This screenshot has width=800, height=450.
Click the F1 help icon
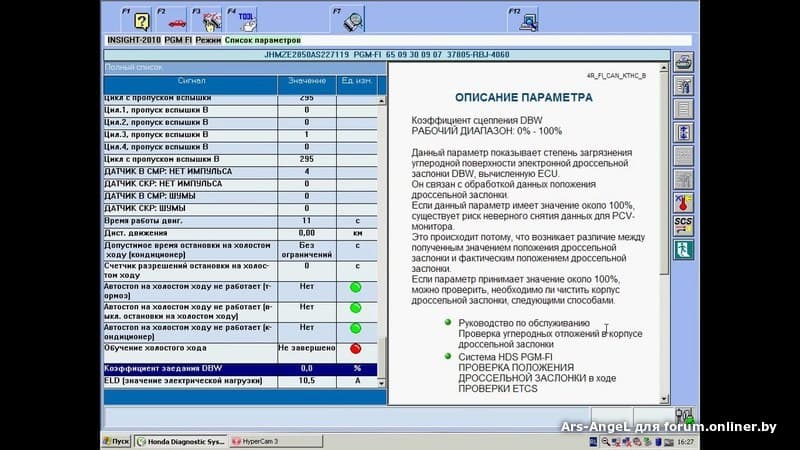click(142, 20)
